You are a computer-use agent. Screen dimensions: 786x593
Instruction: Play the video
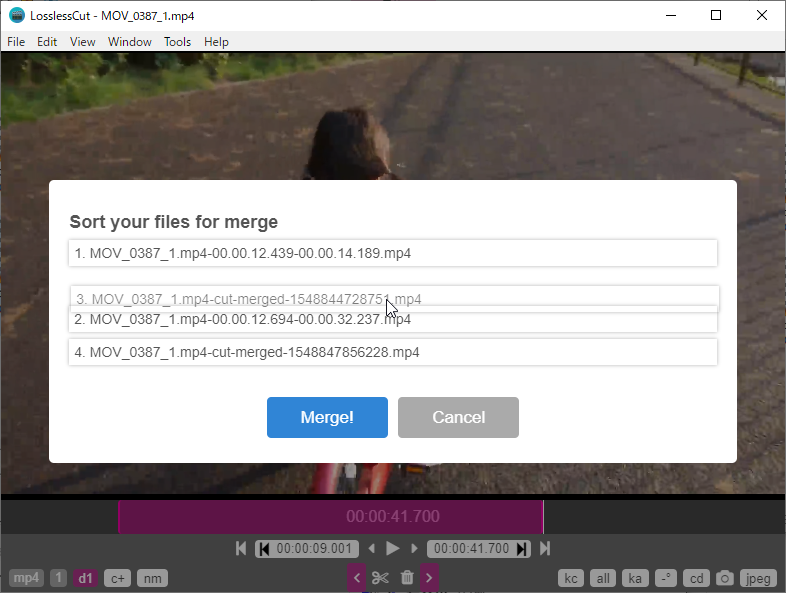point(392,548)
